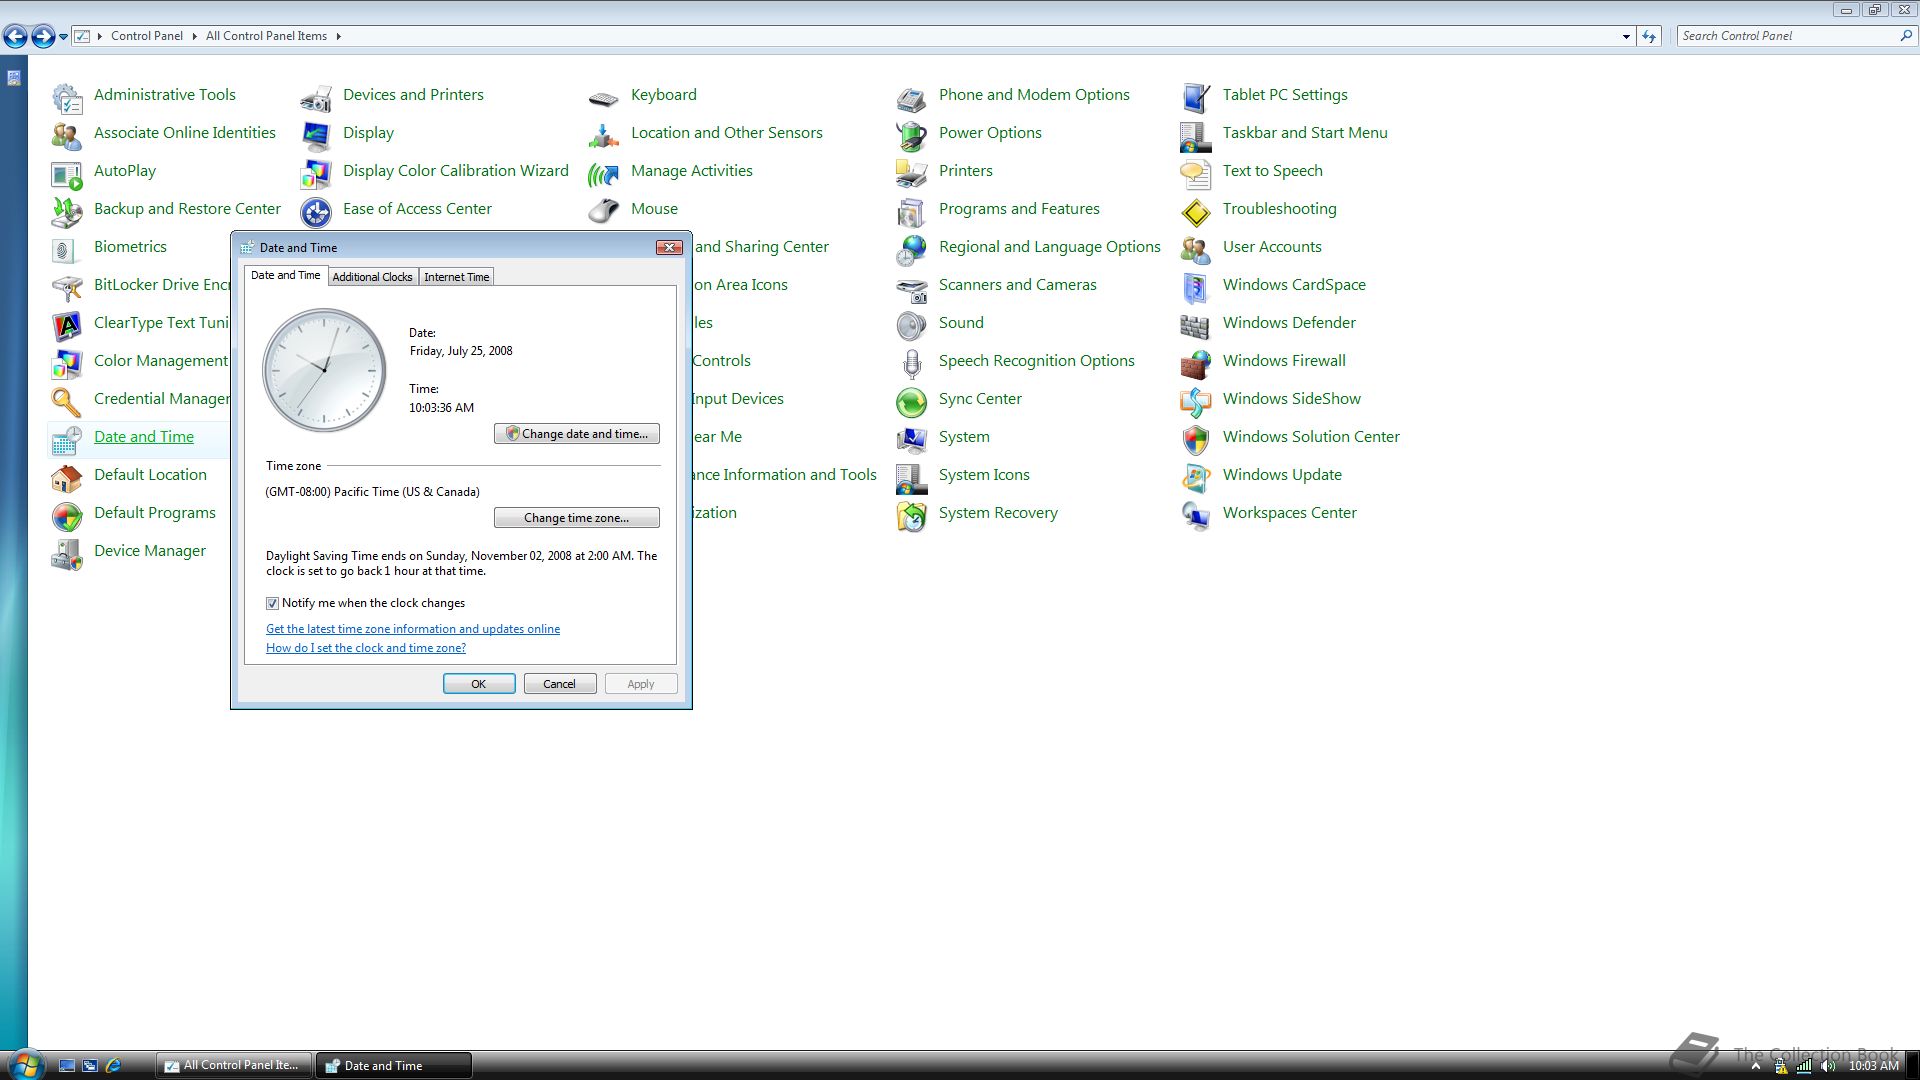1920x1080 pixels.
Task: Go back with the Back arrow
Action: click(x=15, y=37)
